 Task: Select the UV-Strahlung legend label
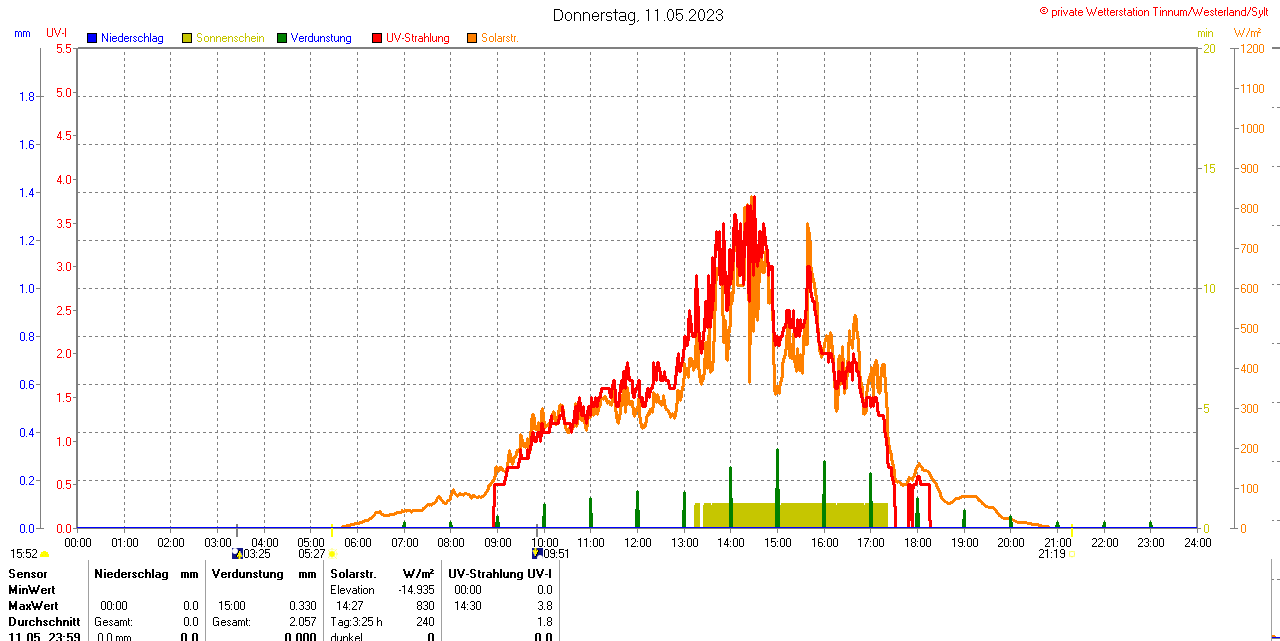(x=417, y=38)
